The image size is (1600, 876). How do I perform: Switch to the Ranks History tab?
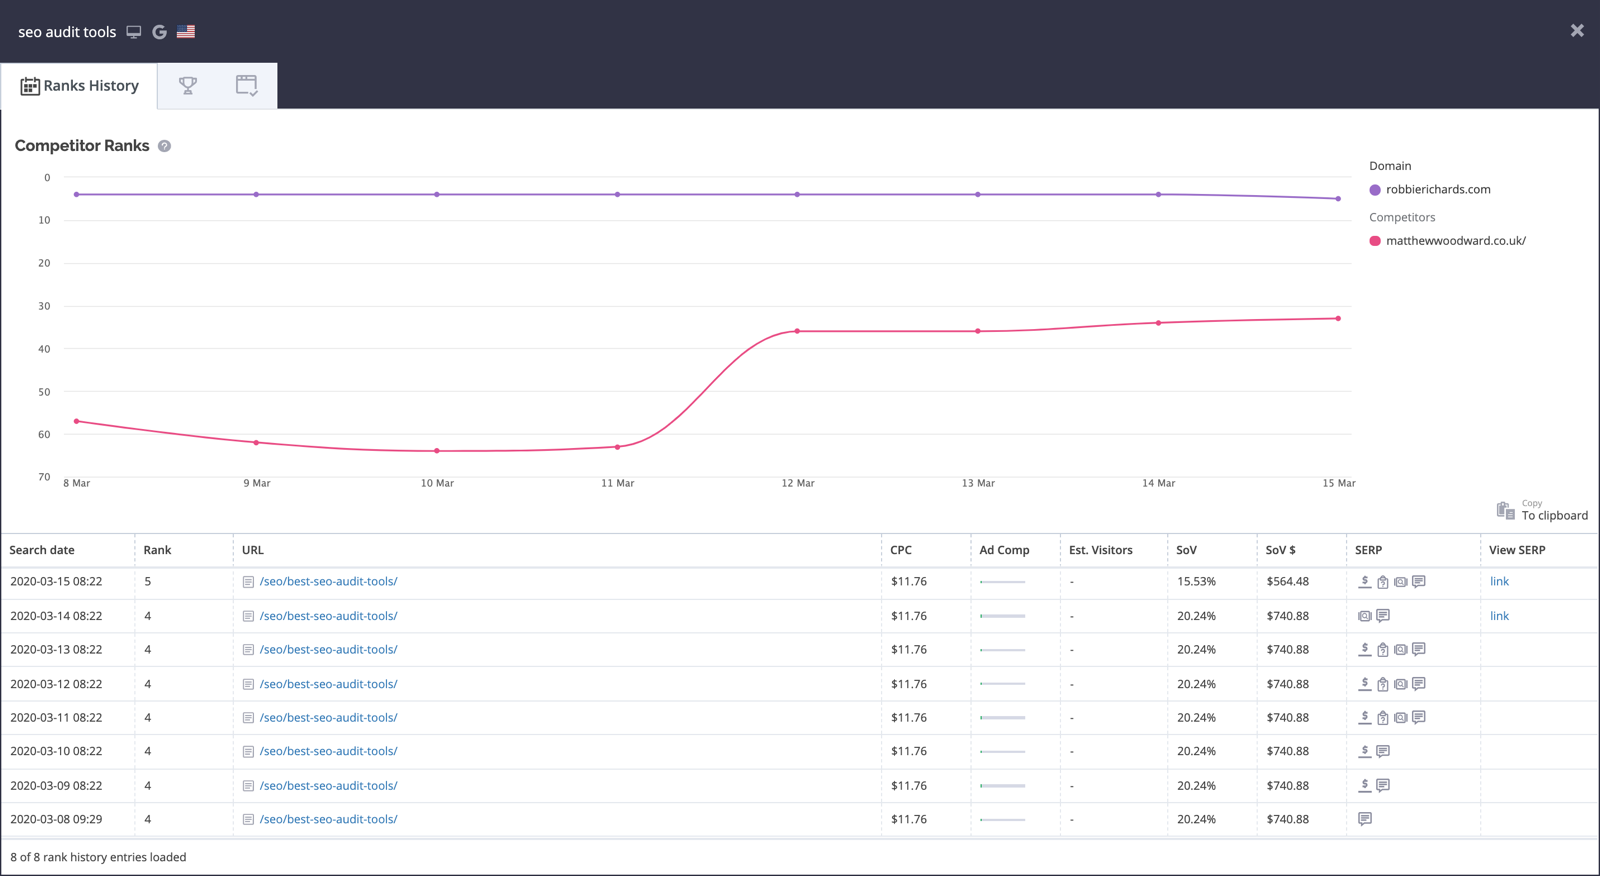coord(80,86)
